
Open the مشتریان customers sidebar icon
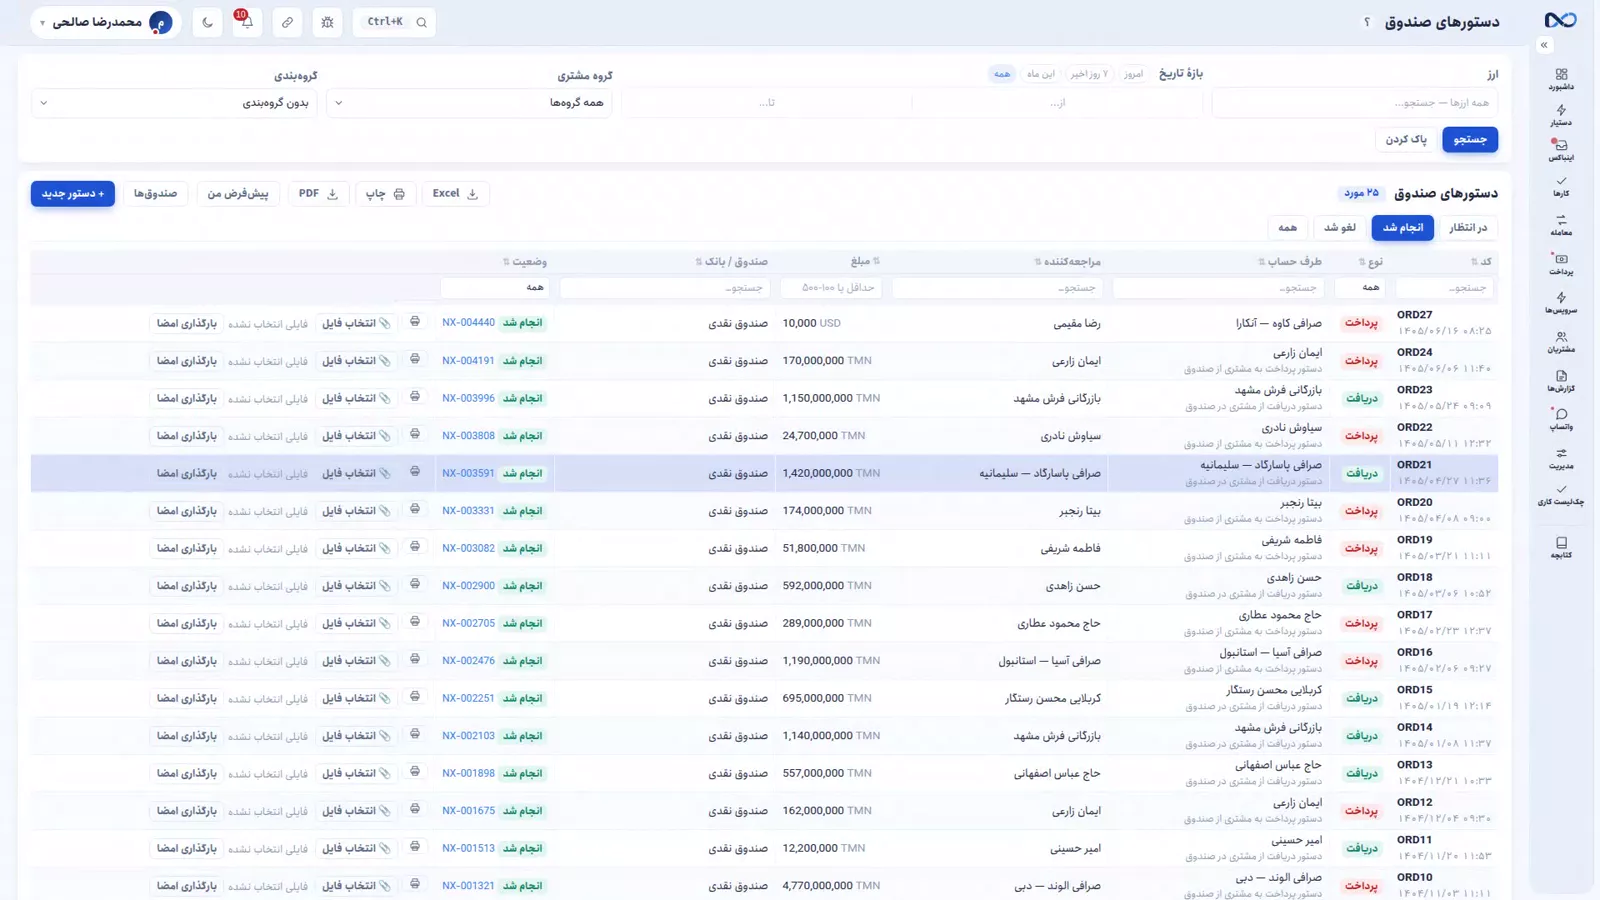(1561, 342)
